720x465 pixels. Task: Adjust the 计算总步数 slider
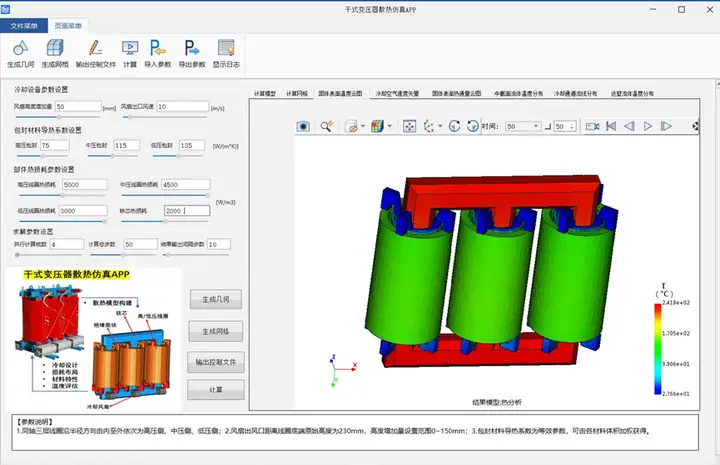pyautogui.click(x=123, y=255)
